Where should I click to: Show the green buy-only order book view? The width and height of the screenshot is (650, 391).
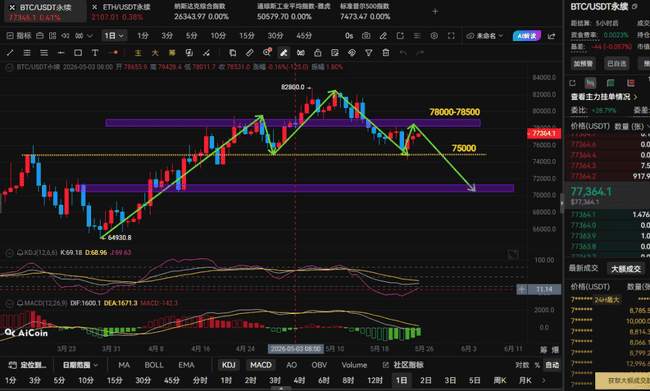point(610,83)
